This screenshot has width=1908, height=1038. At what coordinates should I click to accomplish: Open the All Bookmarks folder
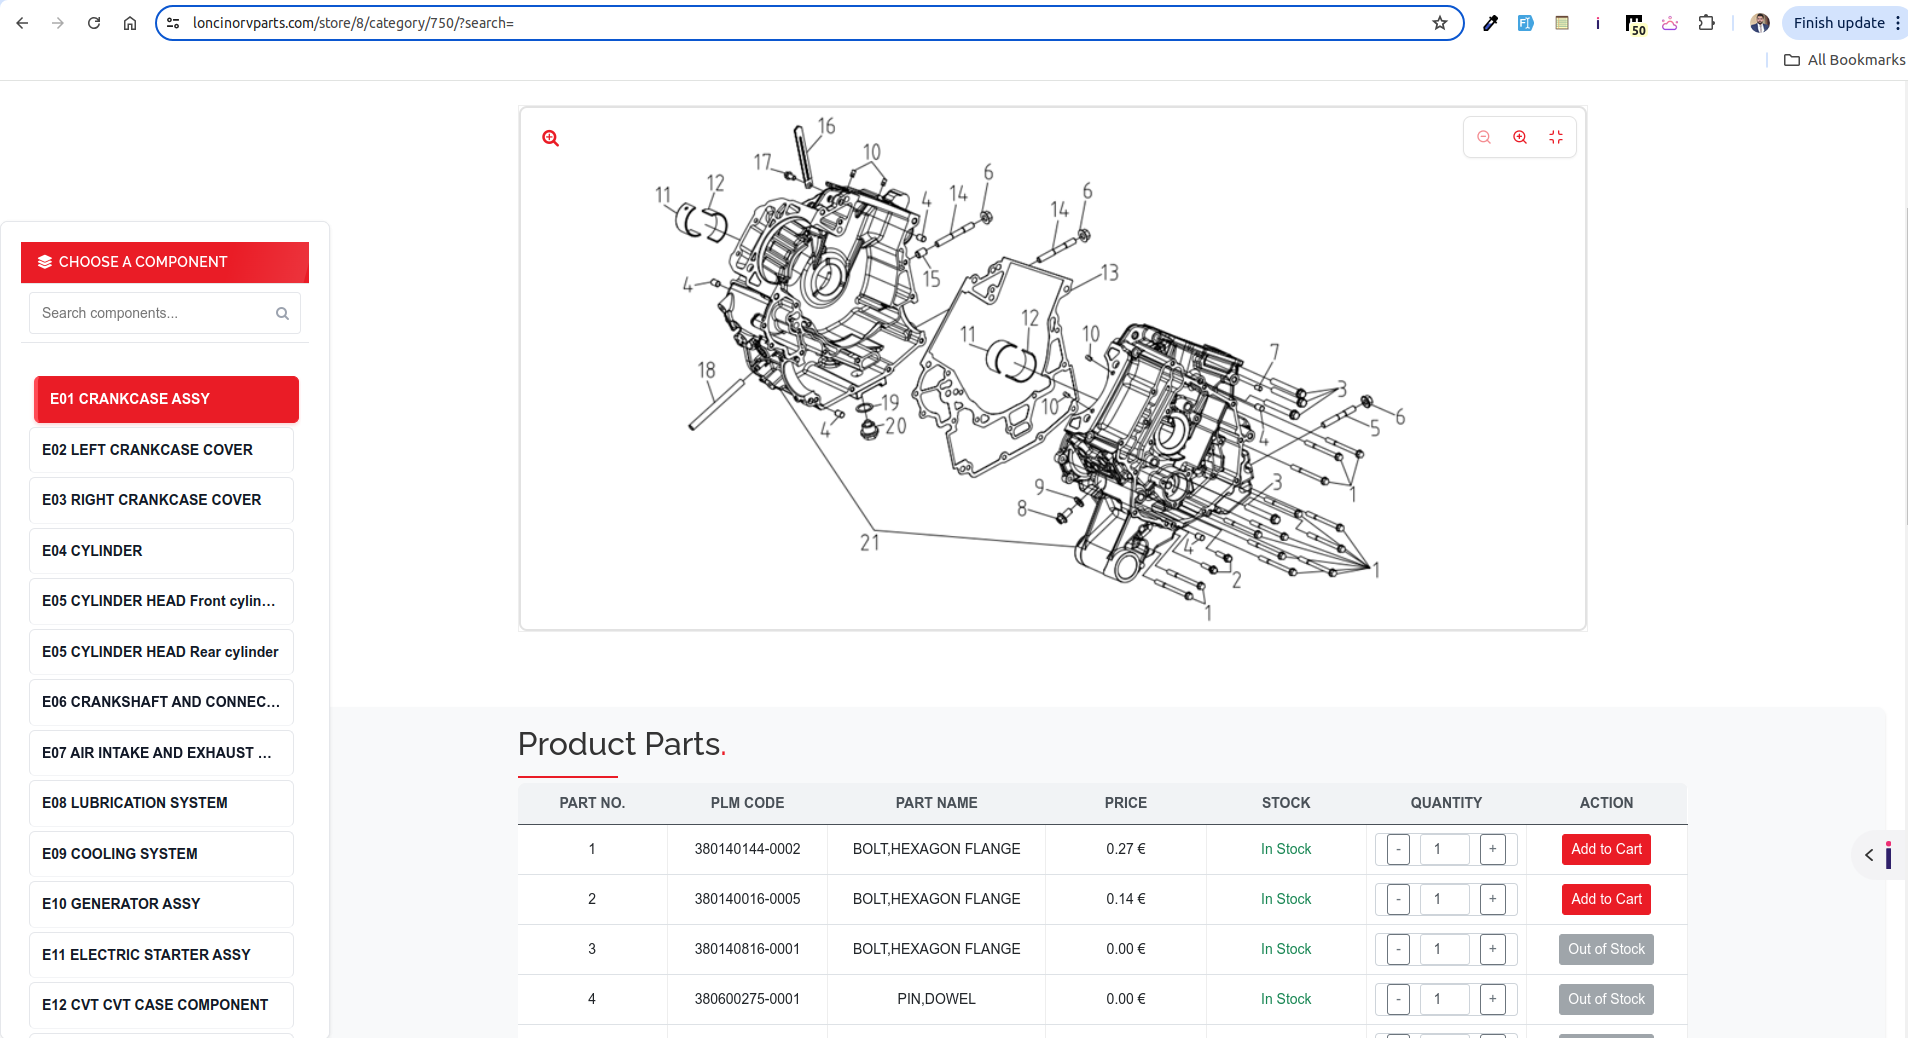click(1844, 60)
